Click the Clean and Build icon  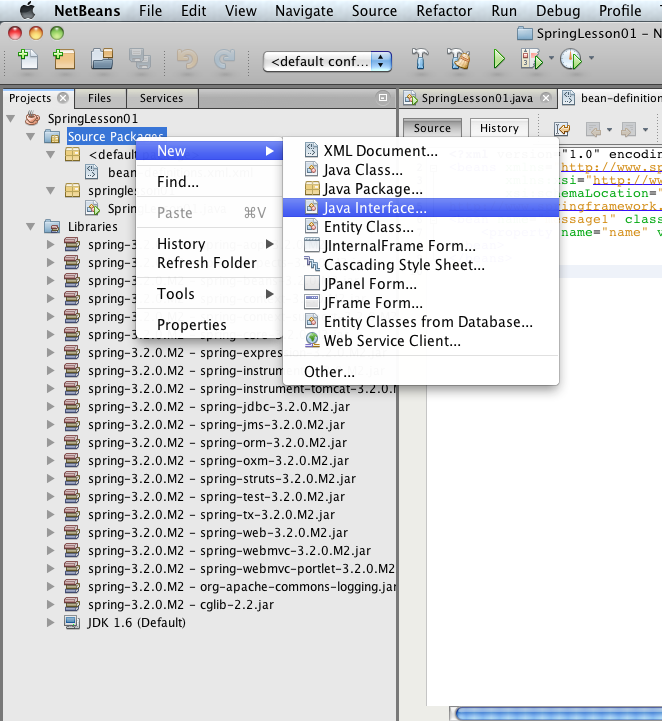tap(459, 59)
